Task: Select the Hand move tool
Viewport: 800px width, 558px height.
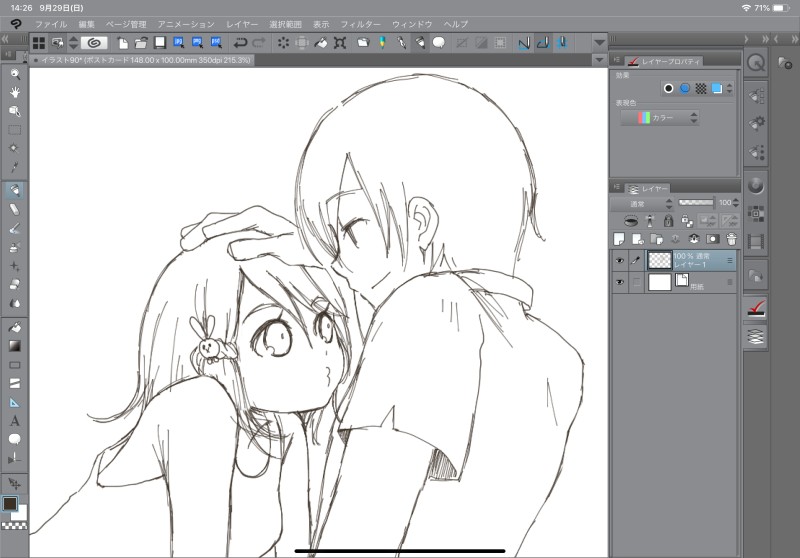Action: tap(15, 92)
